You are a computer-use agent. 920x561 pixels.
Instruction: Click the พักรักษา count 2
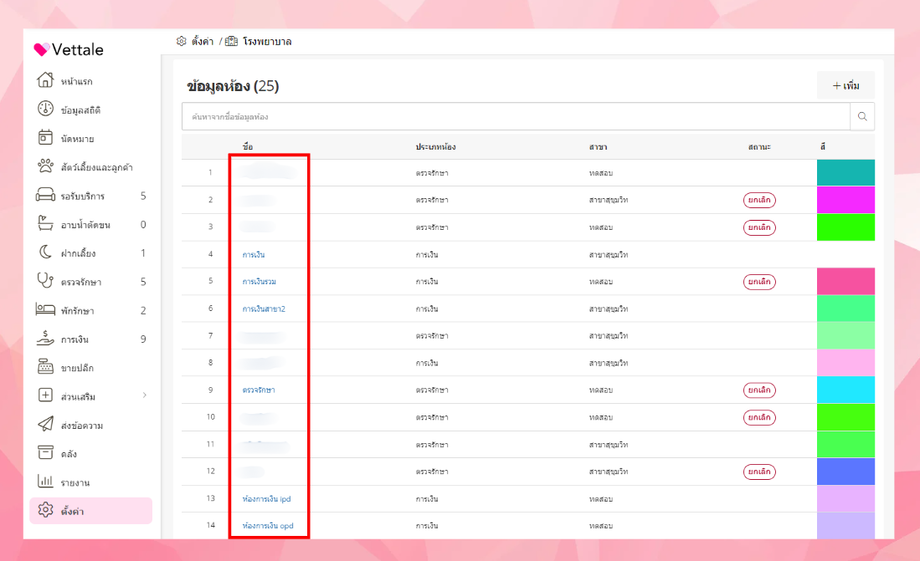pos(143,310)
